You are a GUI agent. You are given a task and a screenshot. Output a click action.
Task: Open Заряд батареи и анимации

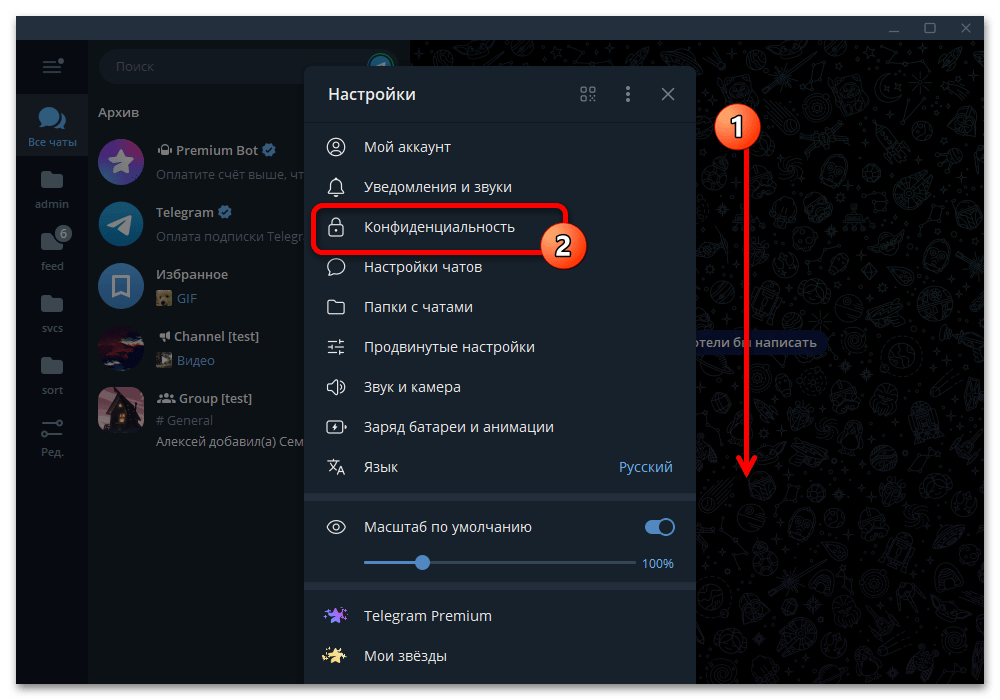click(499, 427)
